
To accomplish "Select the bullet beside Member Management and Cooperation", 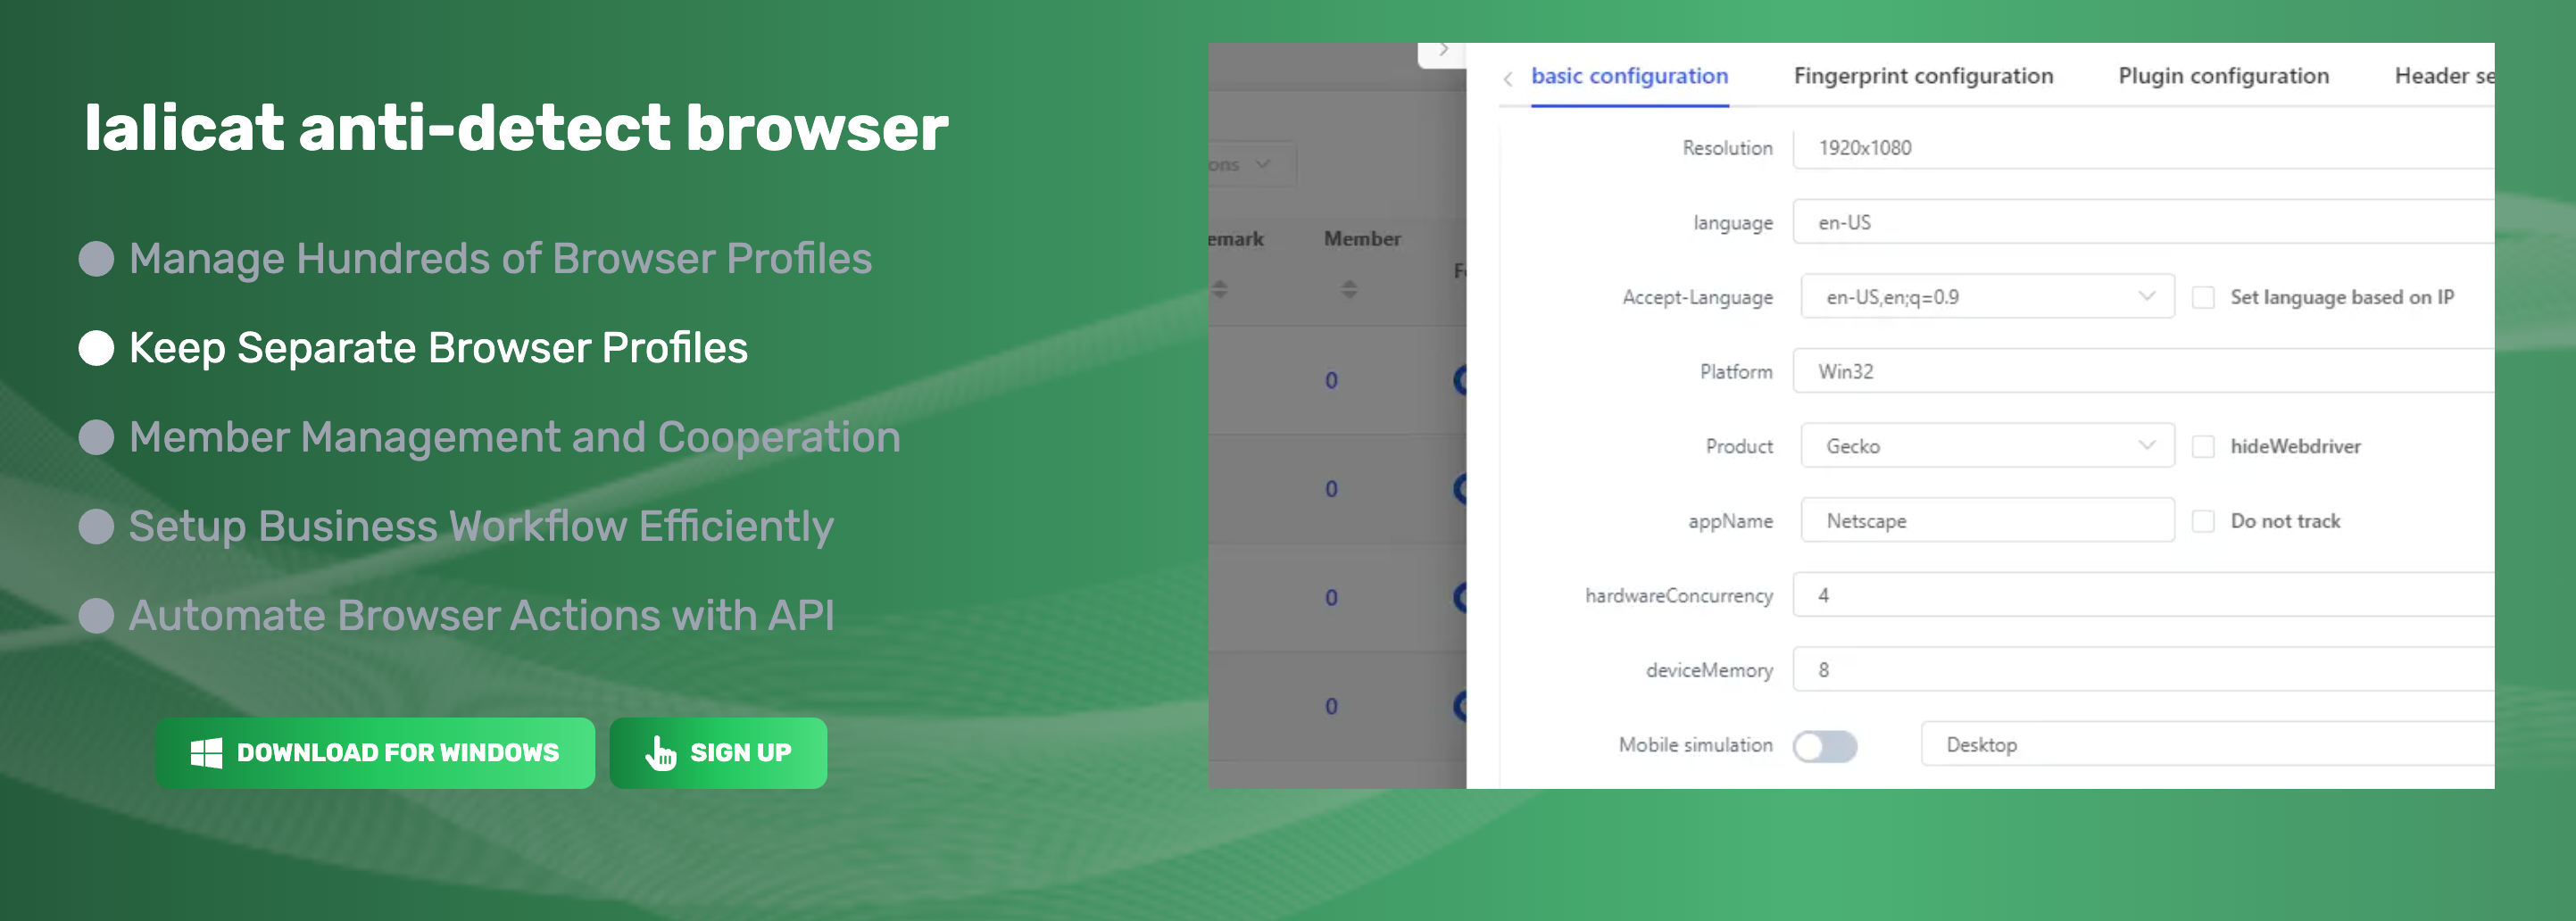I will pyautogui.click(x=96, y=437).
